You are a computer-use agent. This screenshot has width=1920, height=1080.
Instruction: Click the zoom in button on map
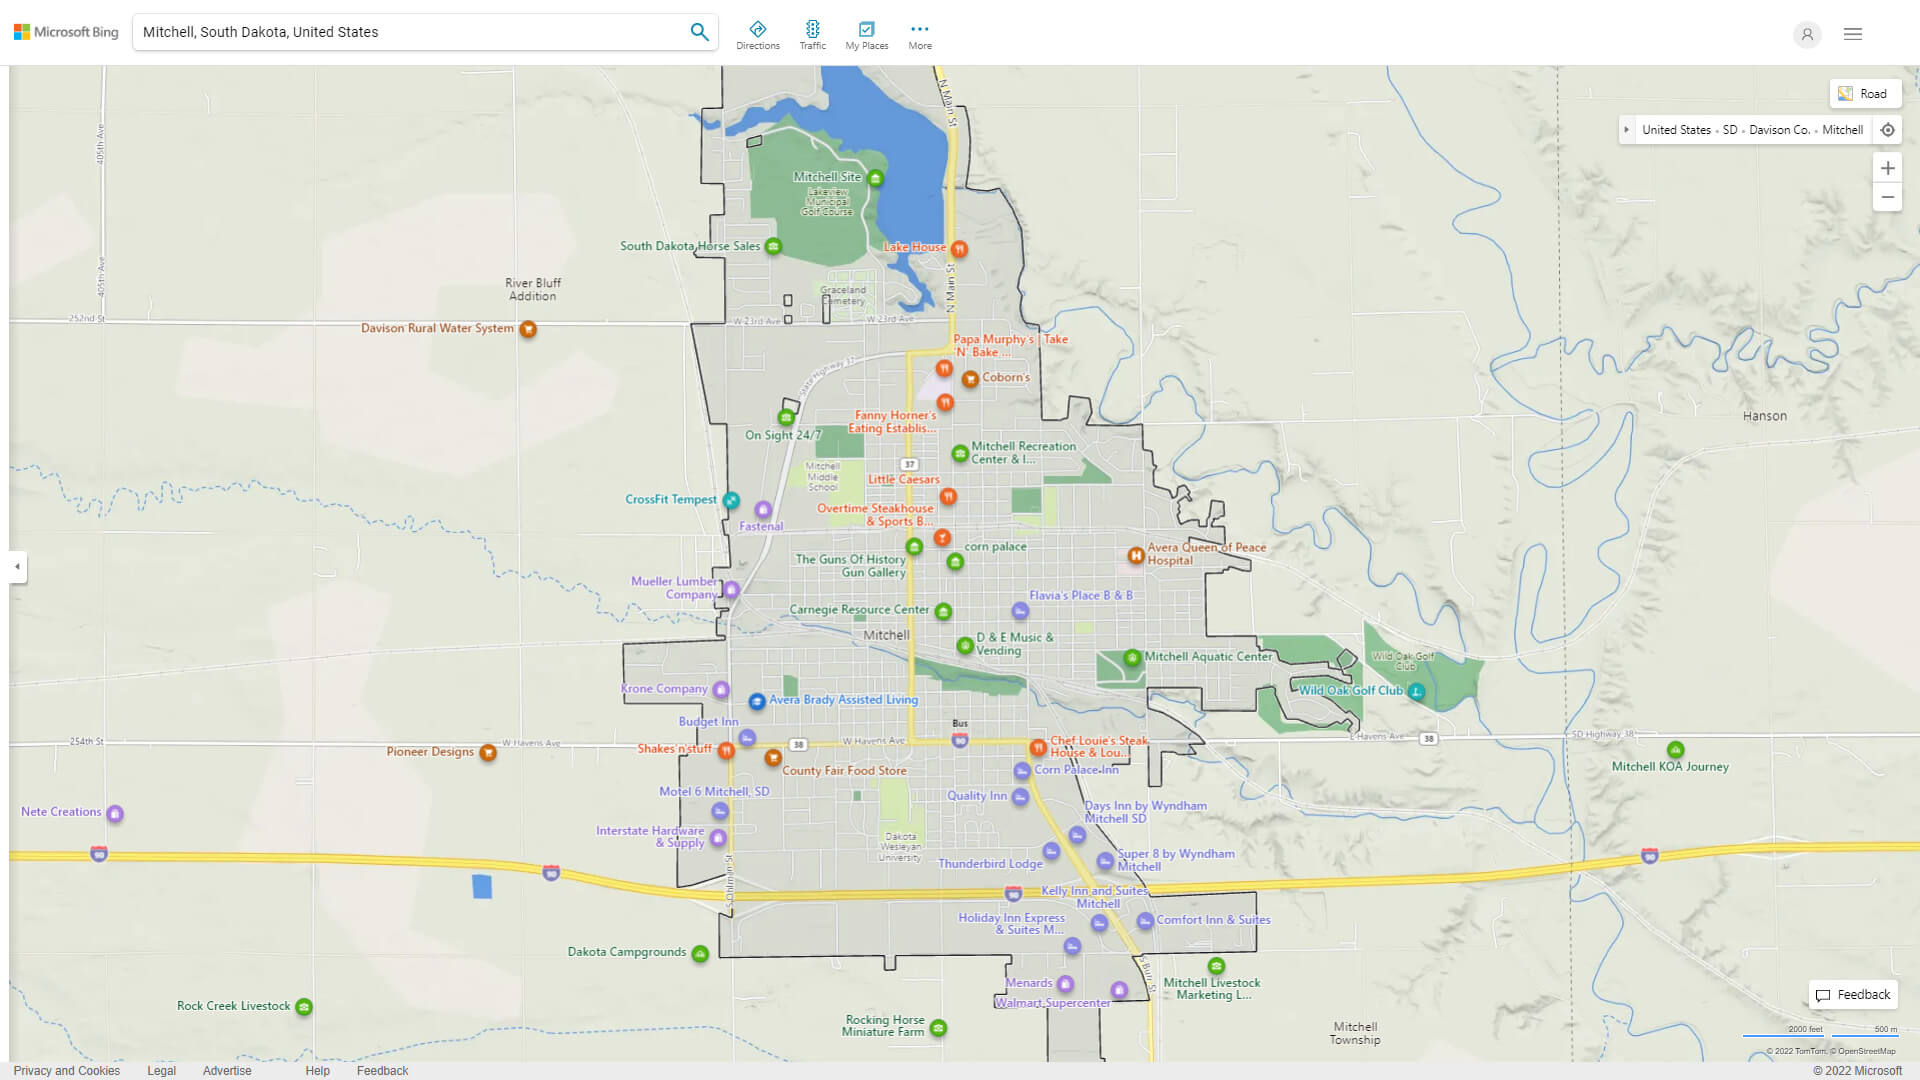(x=1888, y=167)
